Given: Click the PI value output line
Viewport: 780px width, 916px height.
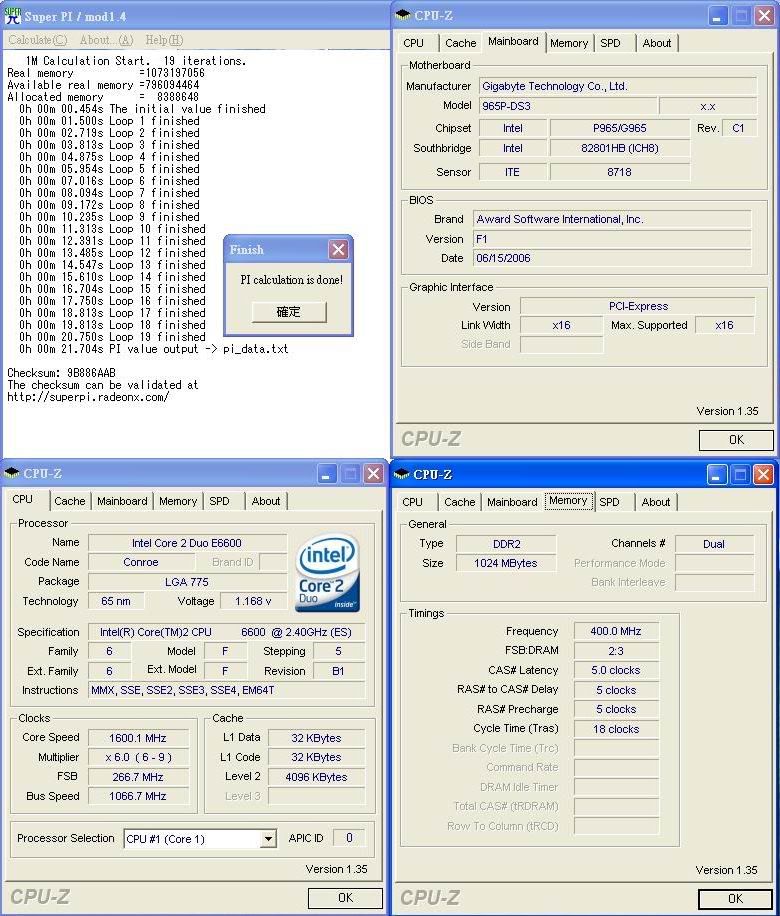Looking at the screenshot, I should point(154,349).
